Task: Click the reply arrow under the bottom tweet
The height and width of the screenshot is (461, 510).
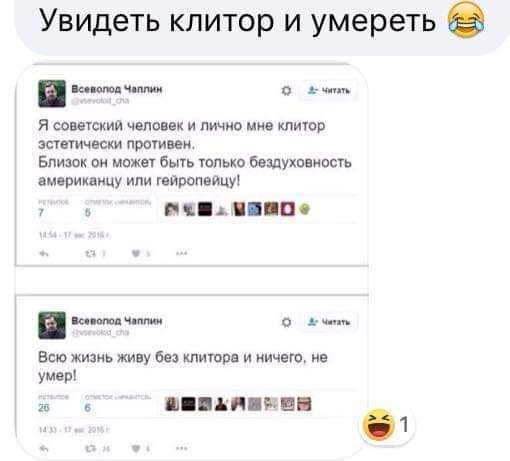Action: (x=44, y=449)
